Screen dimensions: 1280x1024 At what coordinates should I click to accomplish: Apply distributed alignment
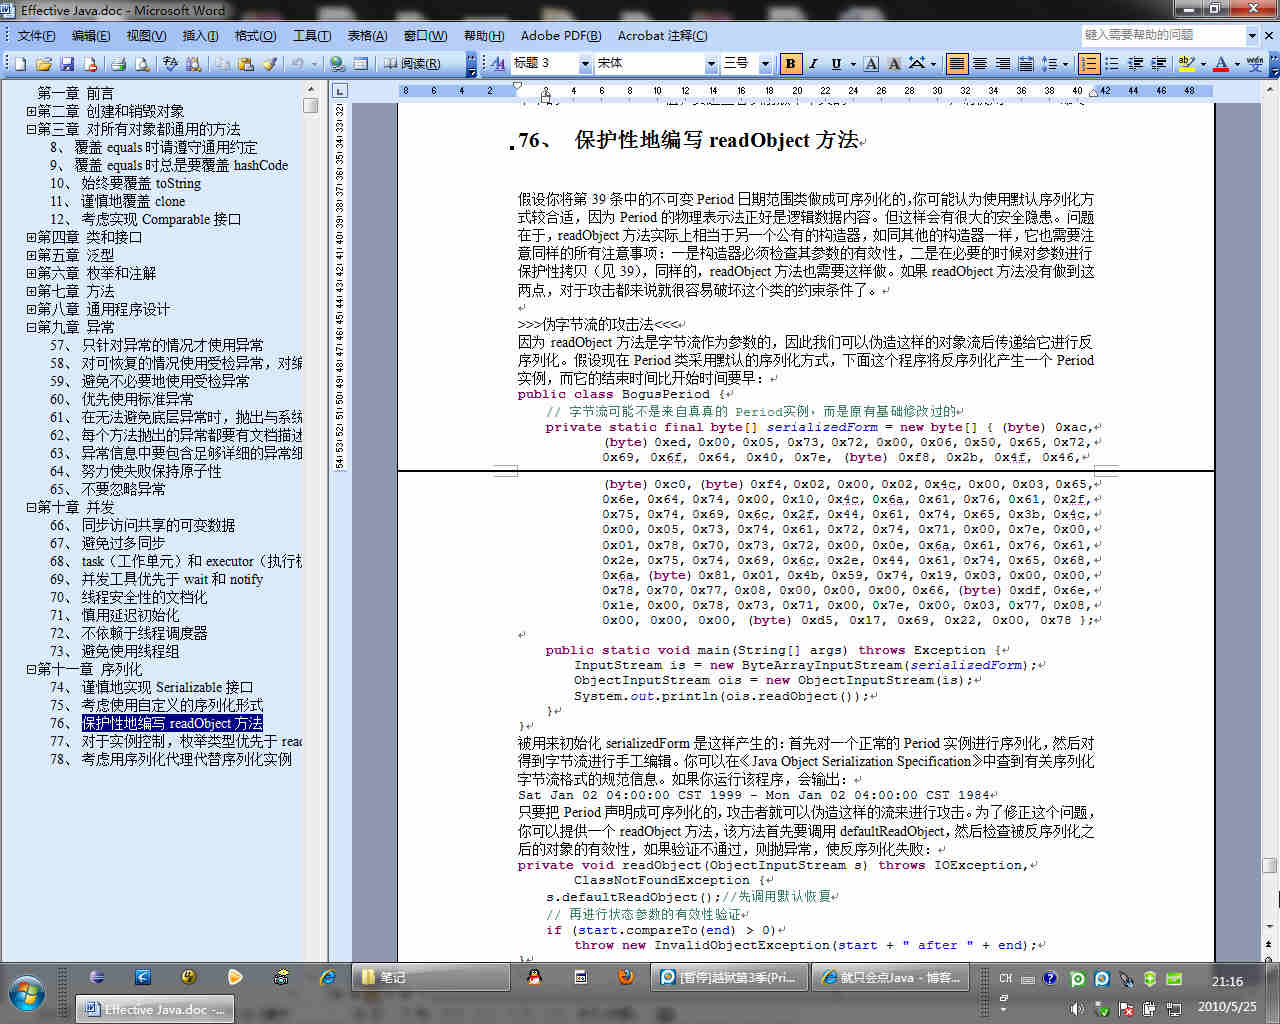(x=1026, y=64)
